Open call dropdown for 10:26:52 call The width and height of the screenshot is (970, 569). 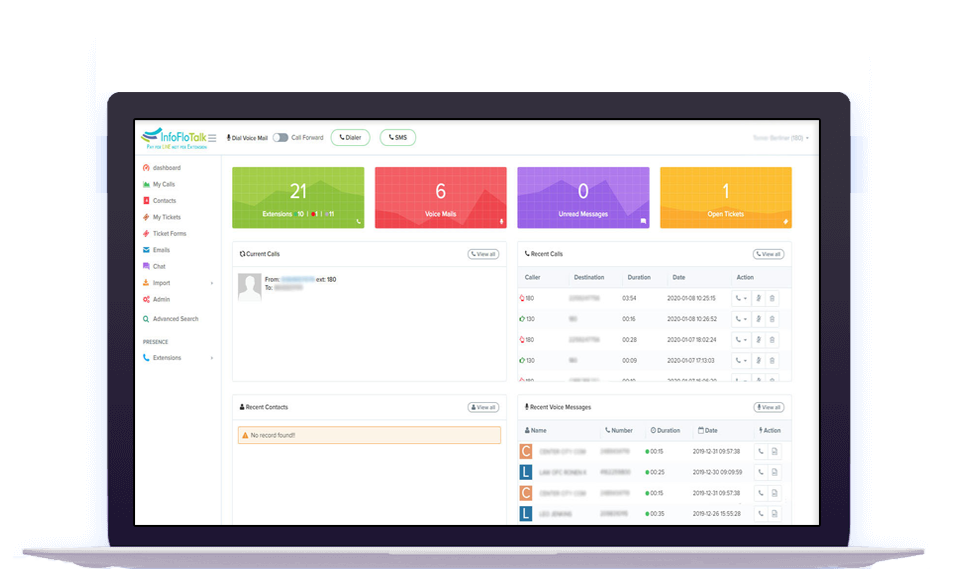[x=741, y=319]
